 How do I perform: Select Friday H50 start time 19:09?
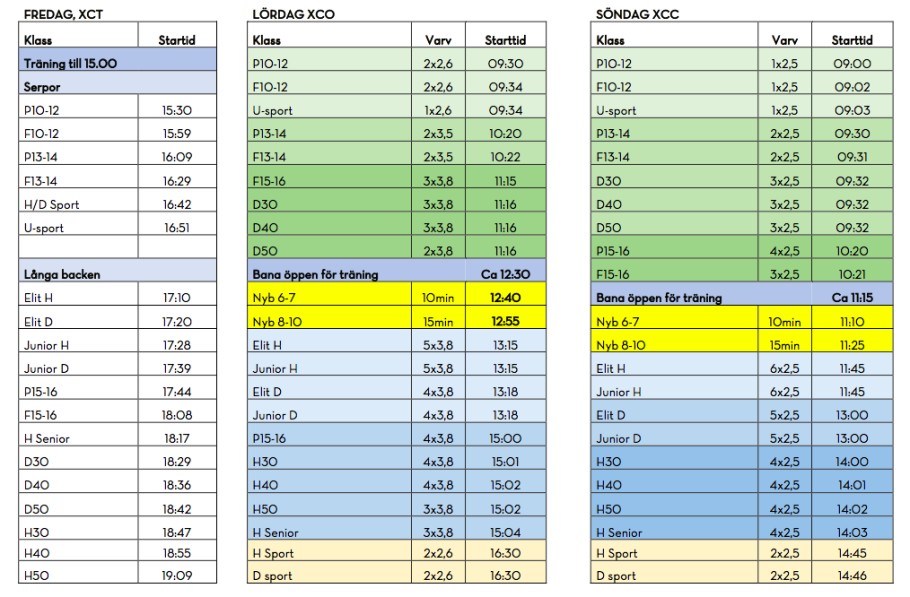point(177,576)
